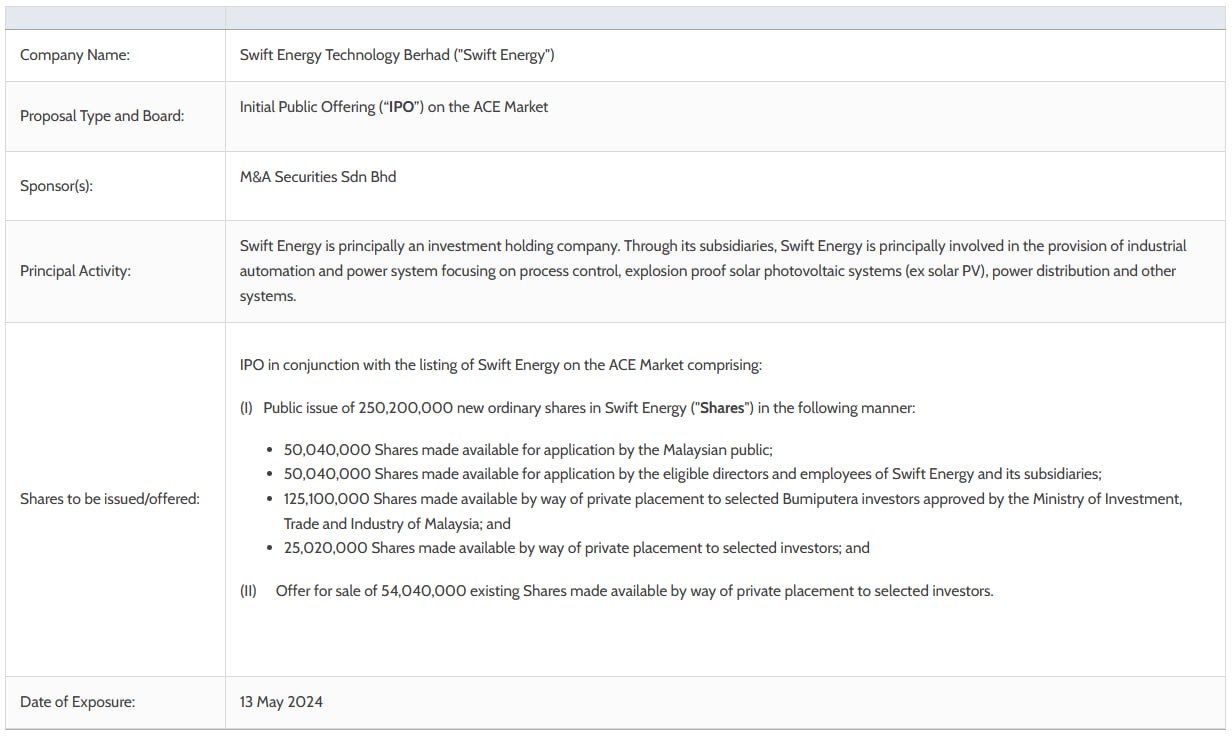1232x736 pixels.
Task: Click the "Proposal Type and Board:" label
Action: 102,116
